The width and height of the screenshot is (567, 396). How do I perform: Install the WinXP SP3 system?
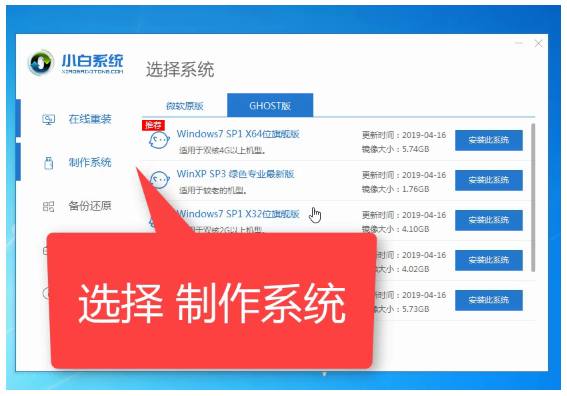[x=489, y=180]
